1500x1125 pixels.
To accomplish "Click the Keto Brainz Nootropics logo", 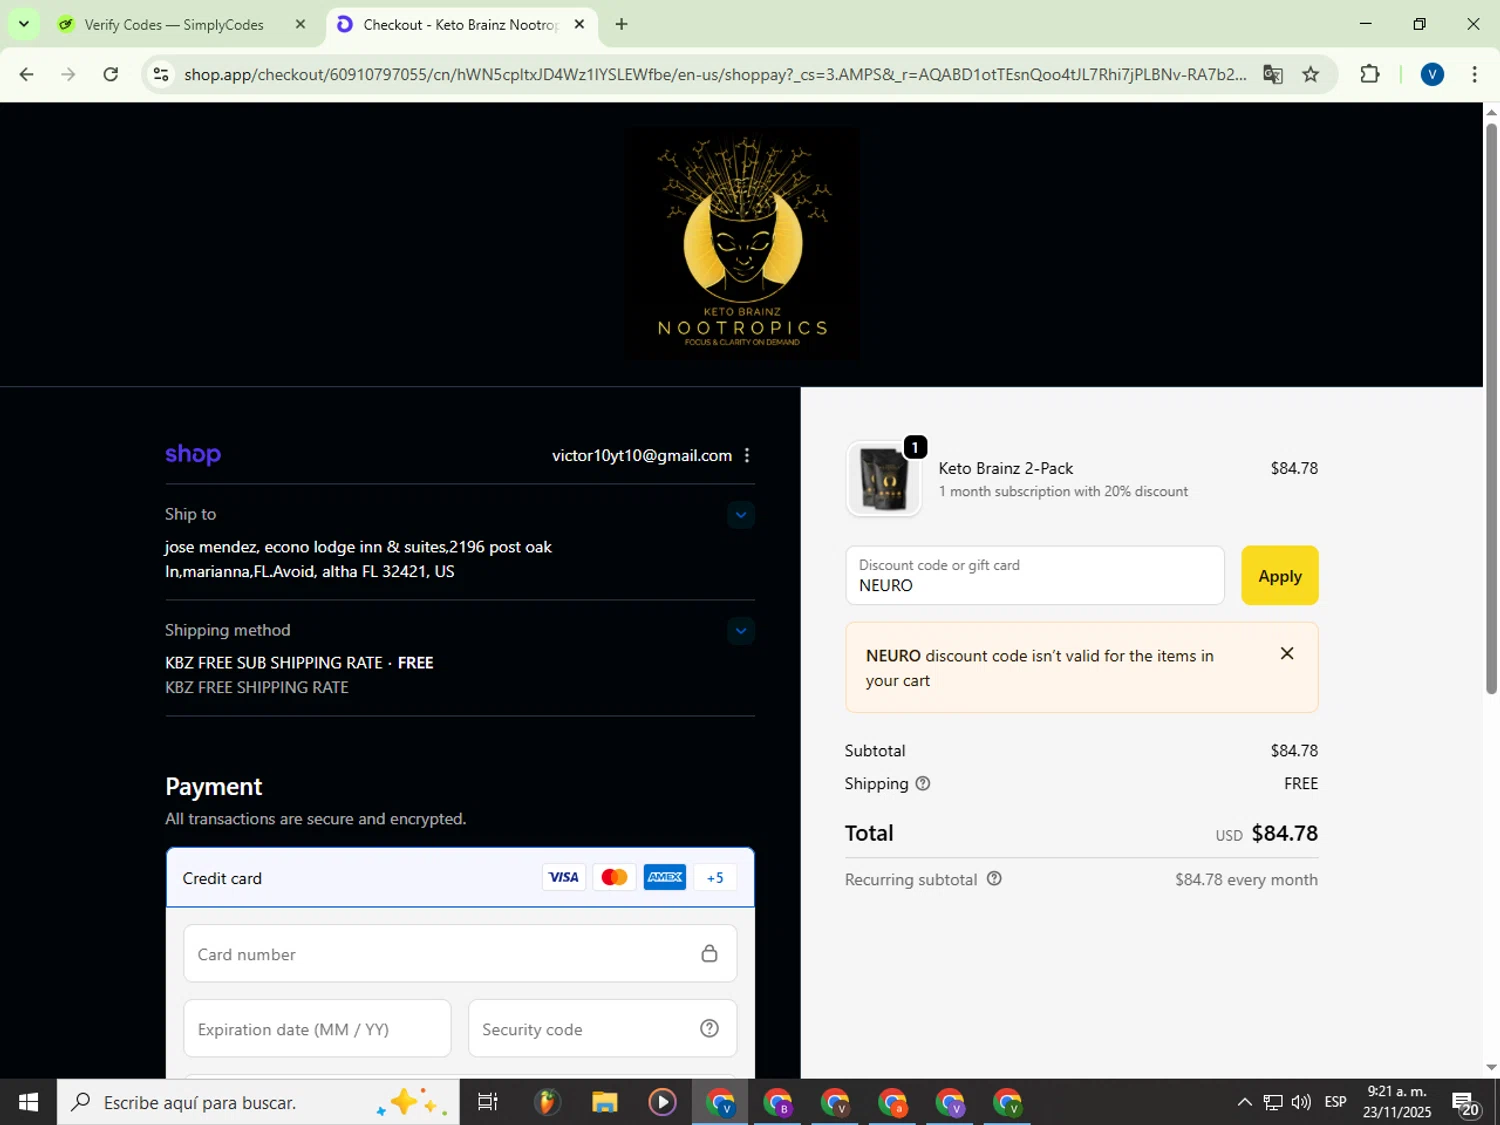I will (742, 244).
